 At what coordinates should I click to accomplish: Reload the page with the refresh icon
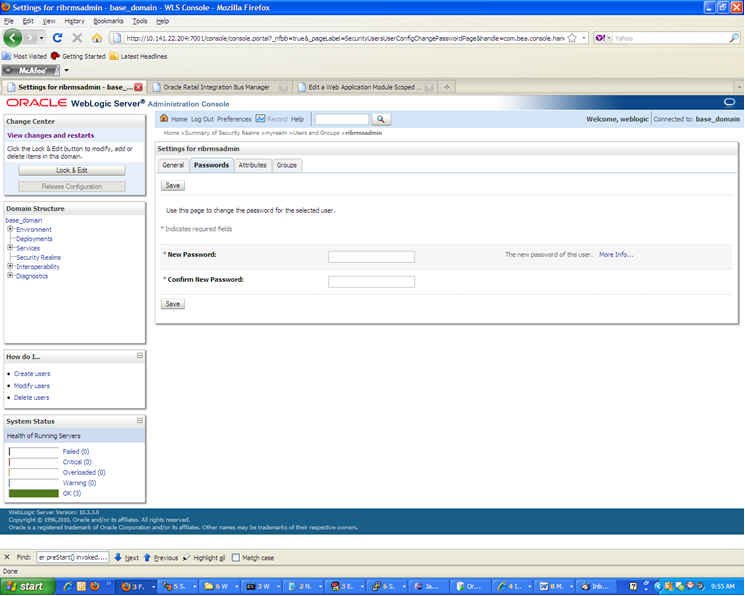[x=57, y=38]
